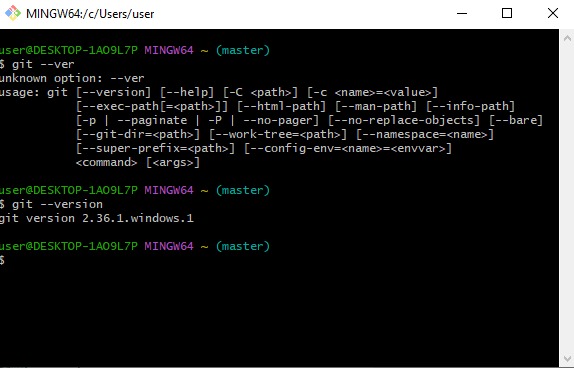The width and height of the screenshot is (574, 368).
Task: Click '[--config-env=<name>=<envvar>]' option
Action: pos(348,148)
